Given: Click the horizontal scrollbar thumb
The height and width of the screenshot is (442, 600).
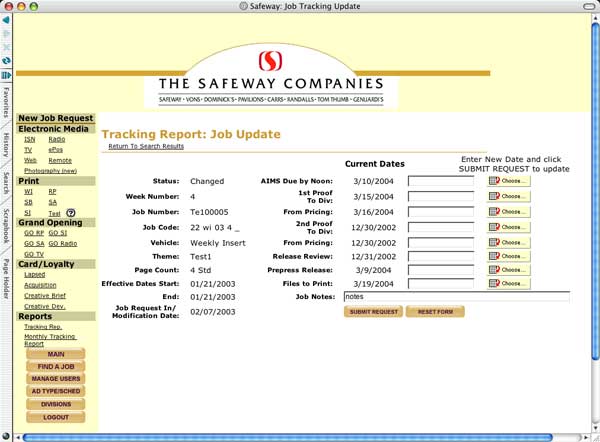Looking at the screenshot, I should (287, 437).
